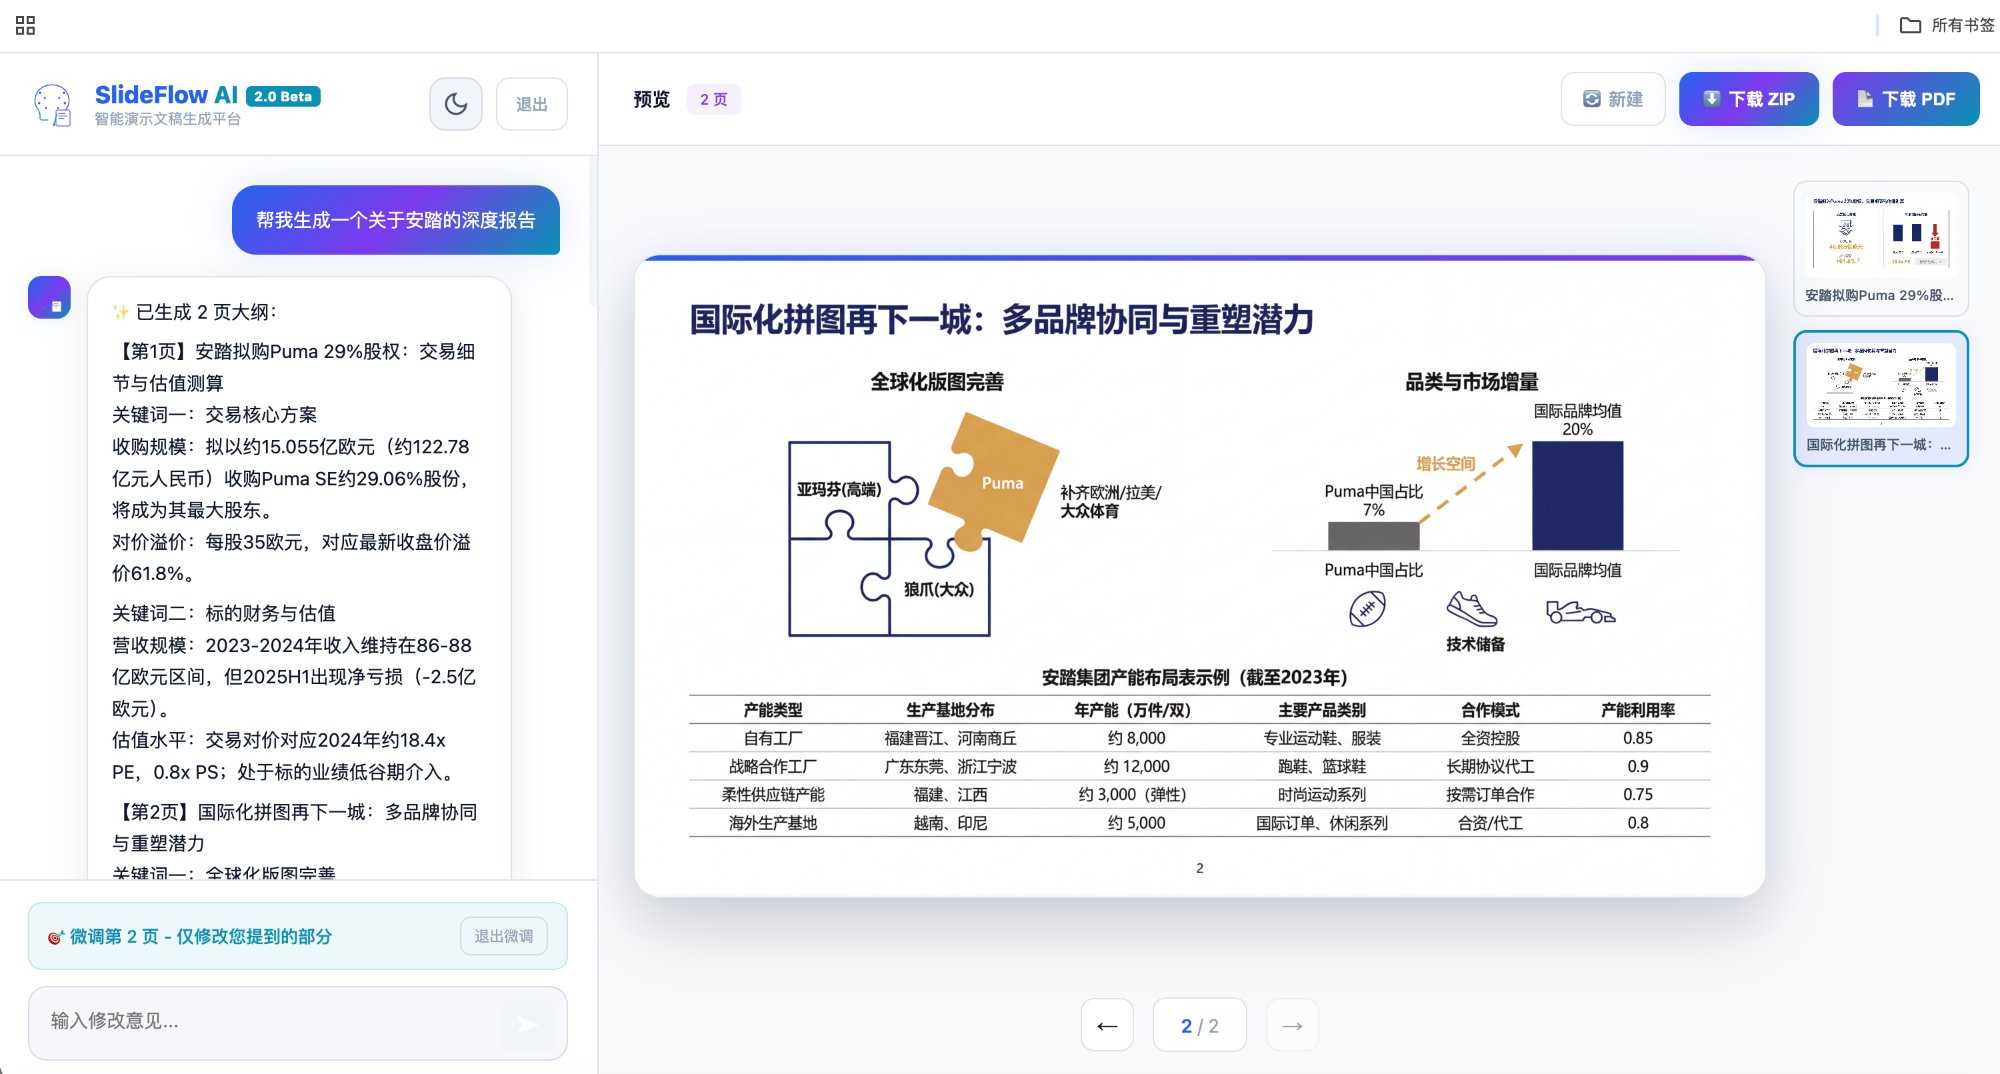Switch to the 预览 tab
This screenshot has height=1074, width=2000.
tap(650, 99)
